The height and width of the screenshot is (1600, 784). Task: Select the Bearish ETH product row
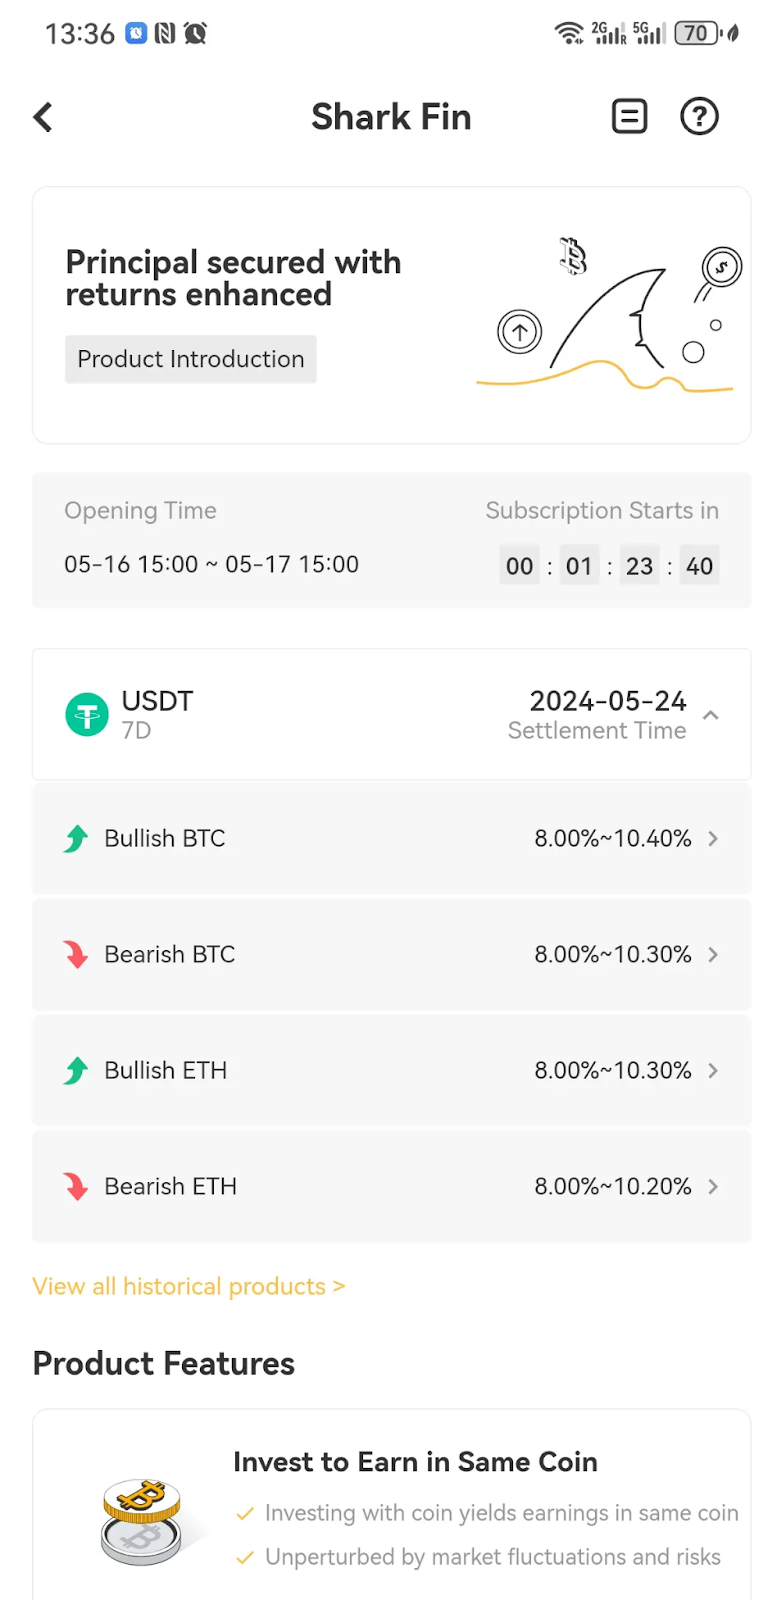391,1187
